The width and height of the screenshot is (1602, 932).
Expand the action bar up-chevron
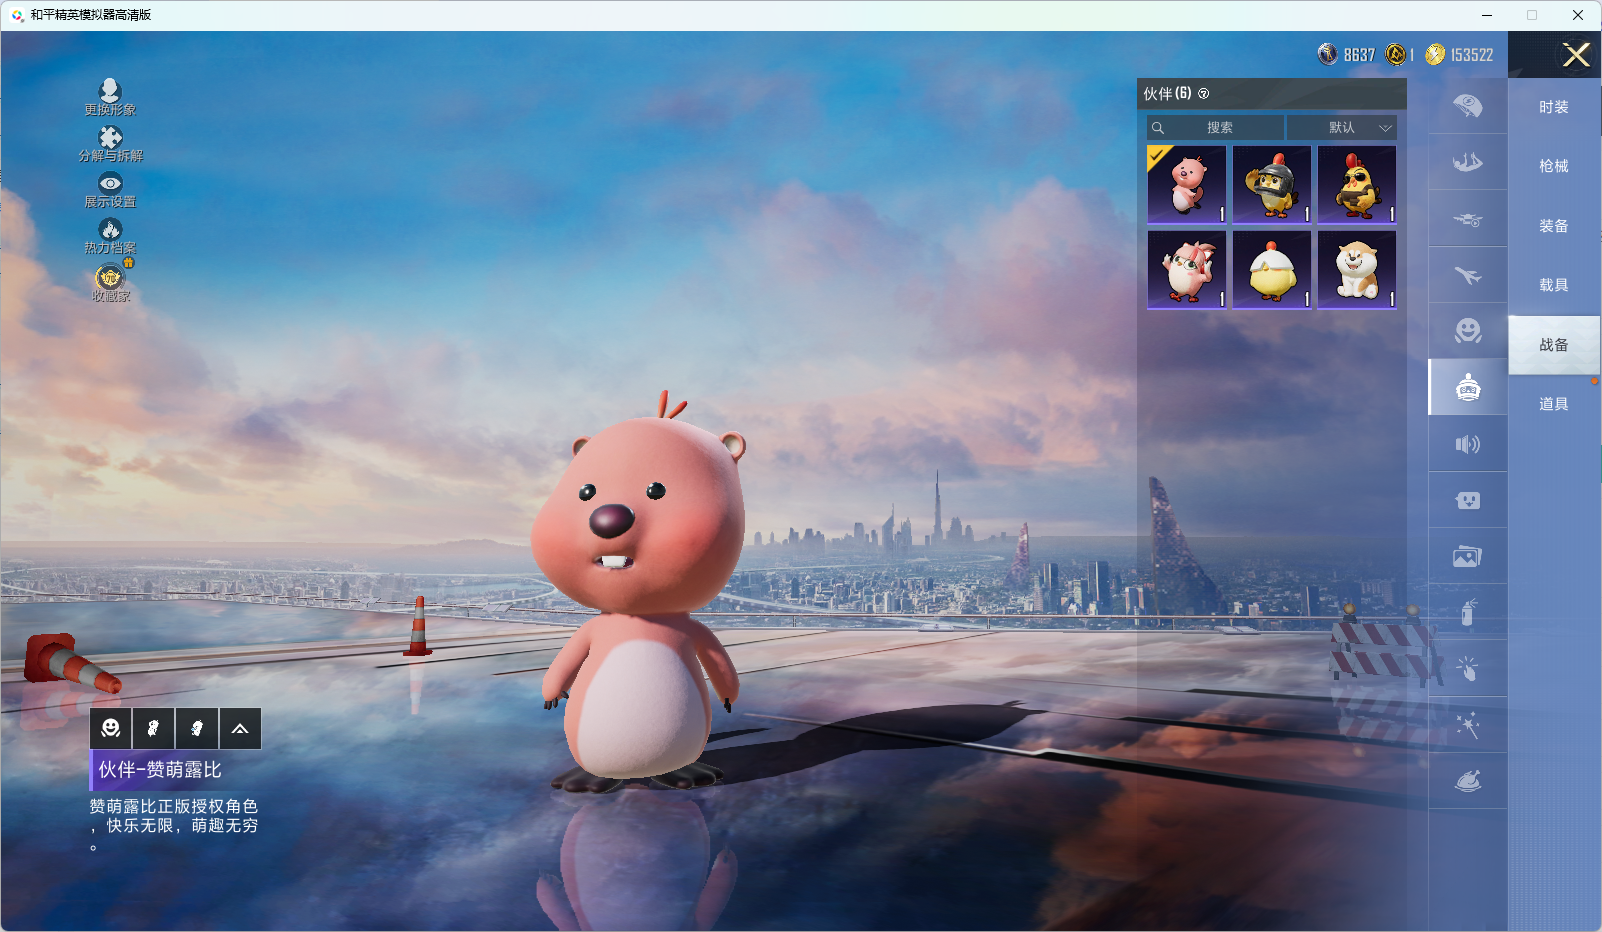(240, 729)
